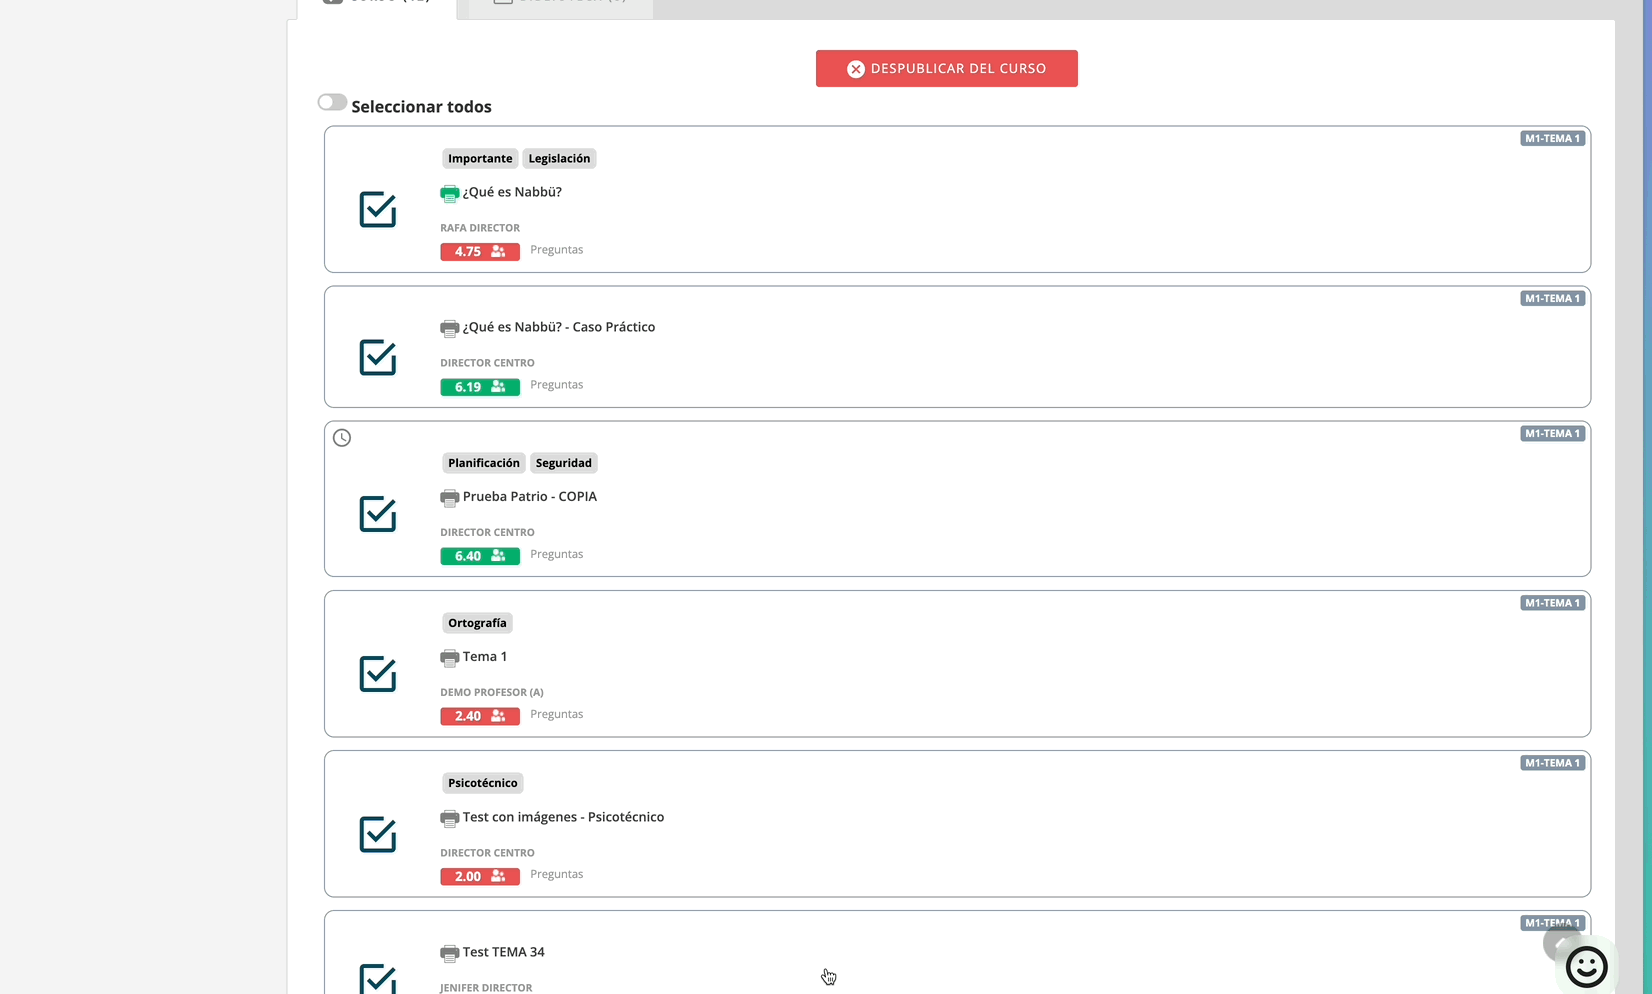
Task: Uncheck the ¿Qué es Nabbü? test checkbox
Action: [x=378, y=210]
